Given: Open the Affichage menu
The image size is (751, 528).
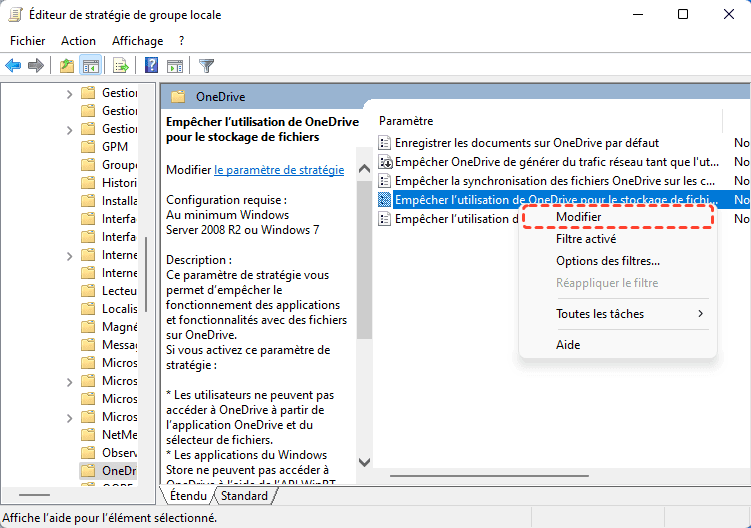Looking at the screenshot, I should (x=137, y=41).
